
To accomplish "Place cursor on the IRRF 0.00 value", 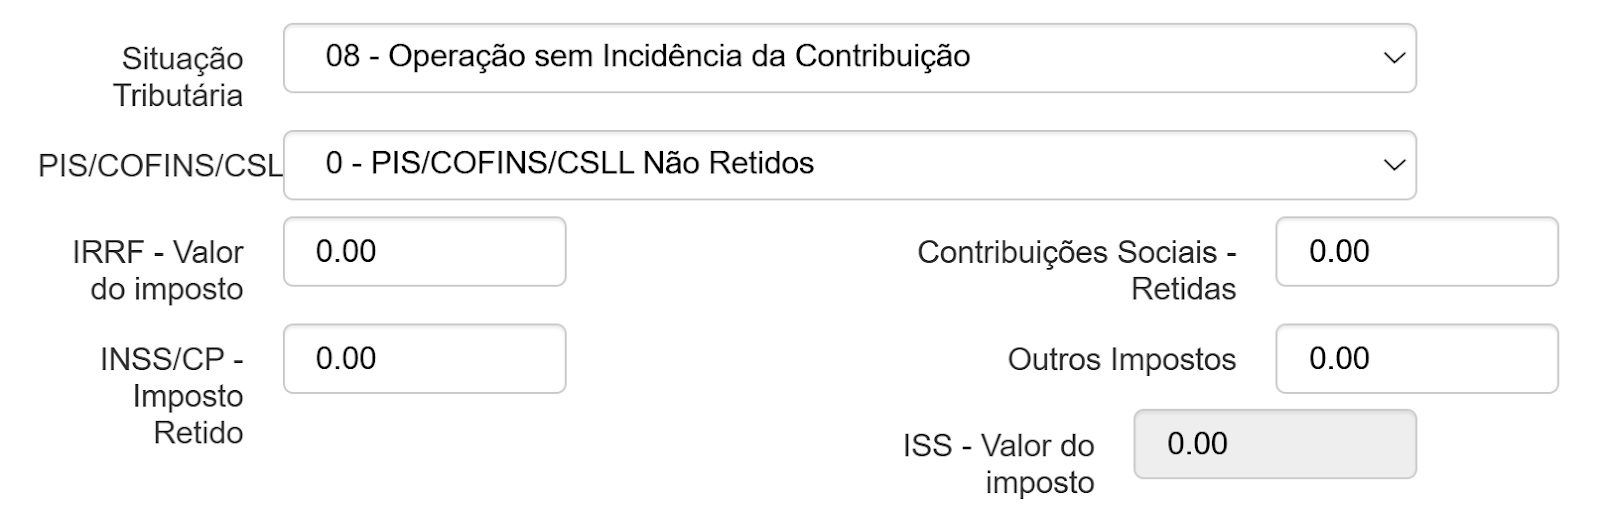I will (x=346, y=252).
